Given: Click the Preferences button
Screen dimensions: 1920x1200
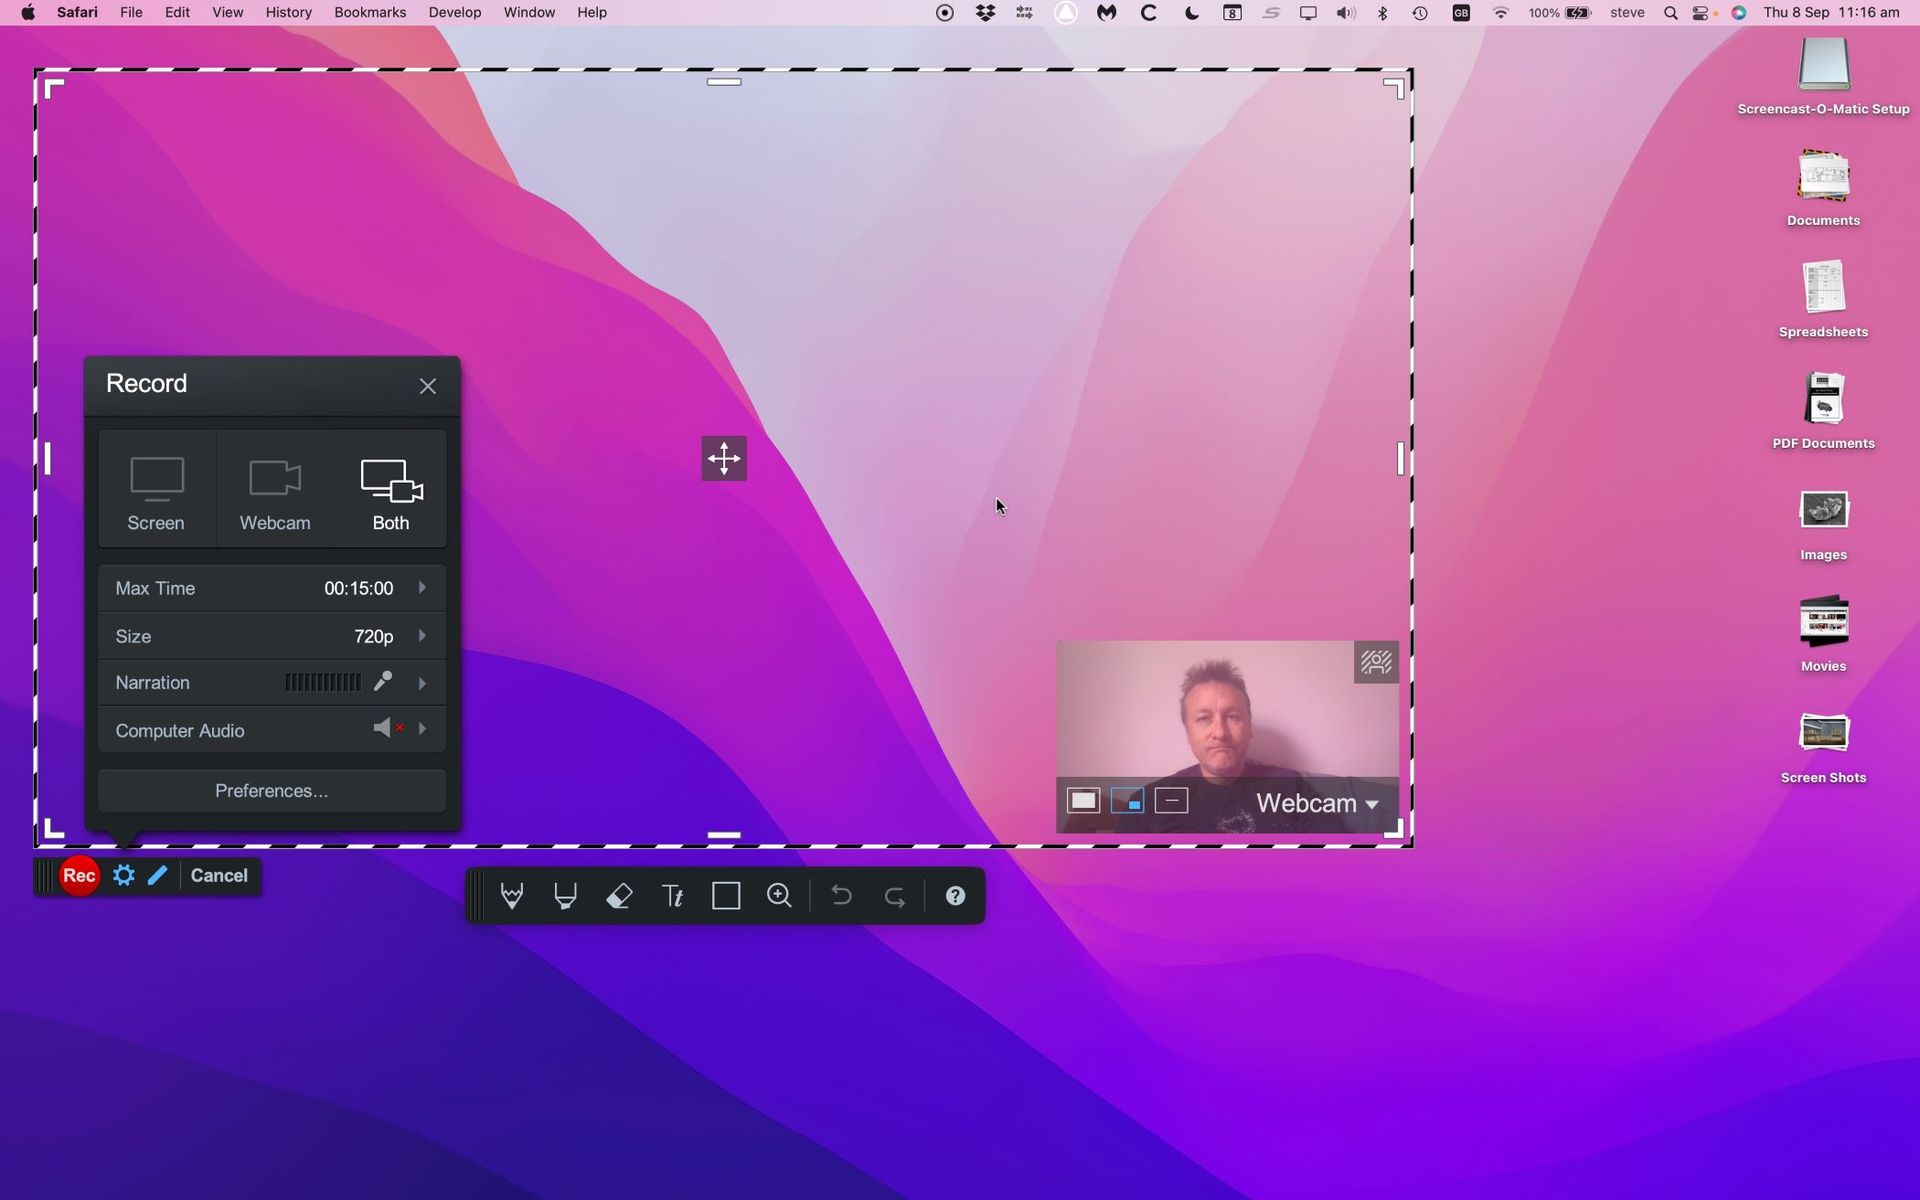Looking at the screenshot, I should click(x=271, y=789).
